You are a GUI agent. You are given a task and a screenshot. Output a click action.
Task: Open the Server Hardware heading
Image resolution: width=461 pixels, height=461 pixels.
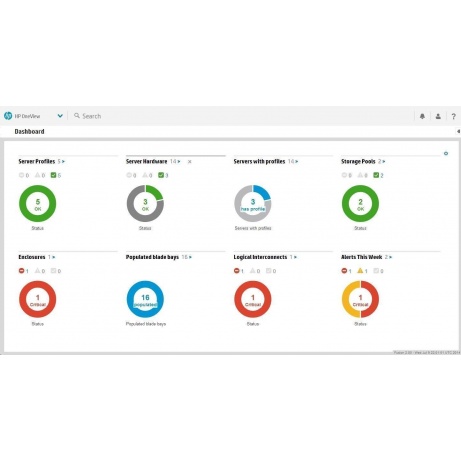click(146, 161)
